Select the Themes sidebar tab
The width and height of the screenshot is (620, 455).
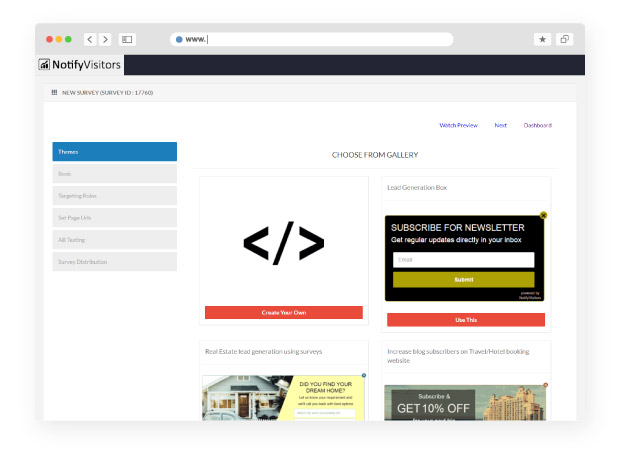click(x=115, y=152)
